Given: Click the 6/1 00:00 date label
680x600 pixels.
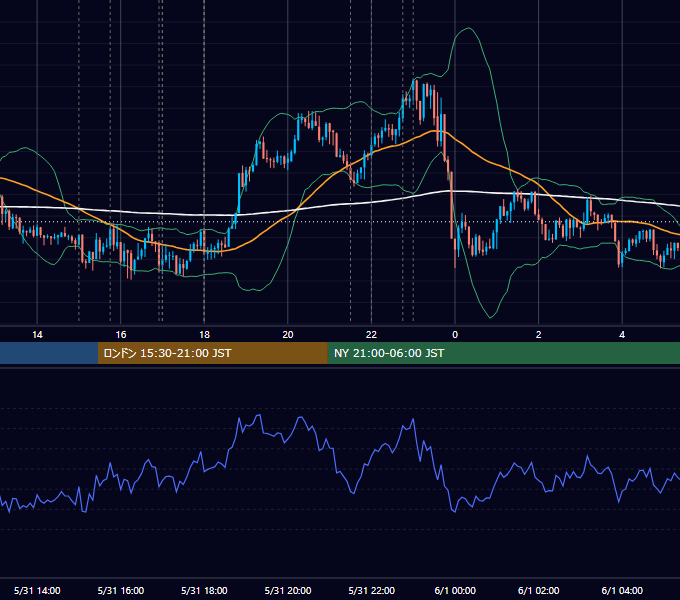Looking at the screenshot, I should pos(455,590).
